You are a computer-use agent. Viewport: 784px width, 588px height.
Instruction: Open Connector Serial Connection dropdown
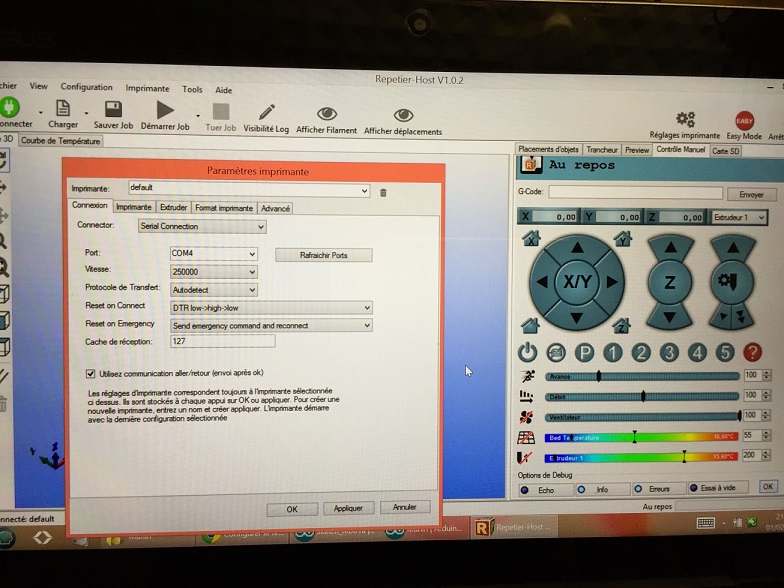click(x=202, y=226)
